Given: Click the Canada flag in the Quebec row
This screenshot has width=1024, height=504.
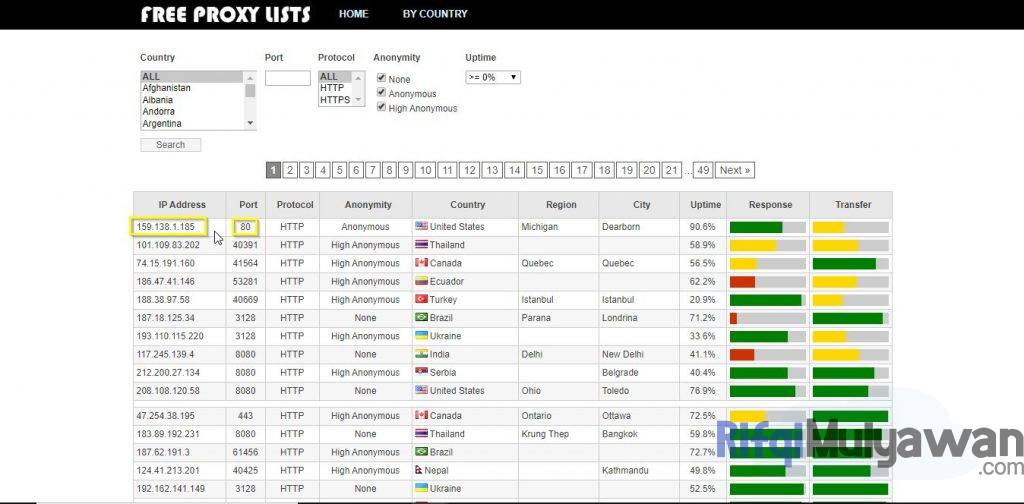Looking at the screenshot, I should 421,263.
